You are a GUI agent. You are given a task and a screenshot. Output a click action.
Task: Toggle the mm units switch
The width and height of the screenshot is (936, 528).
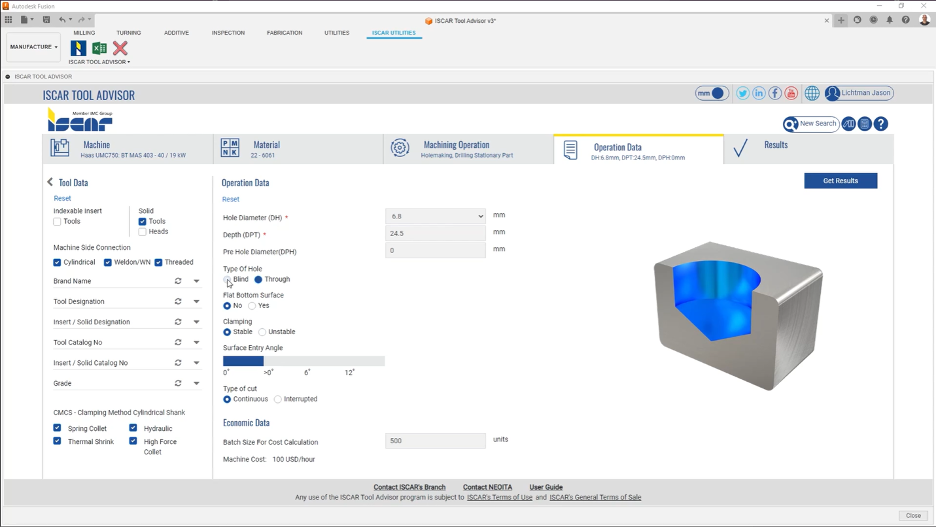click(x=712, y=93)
